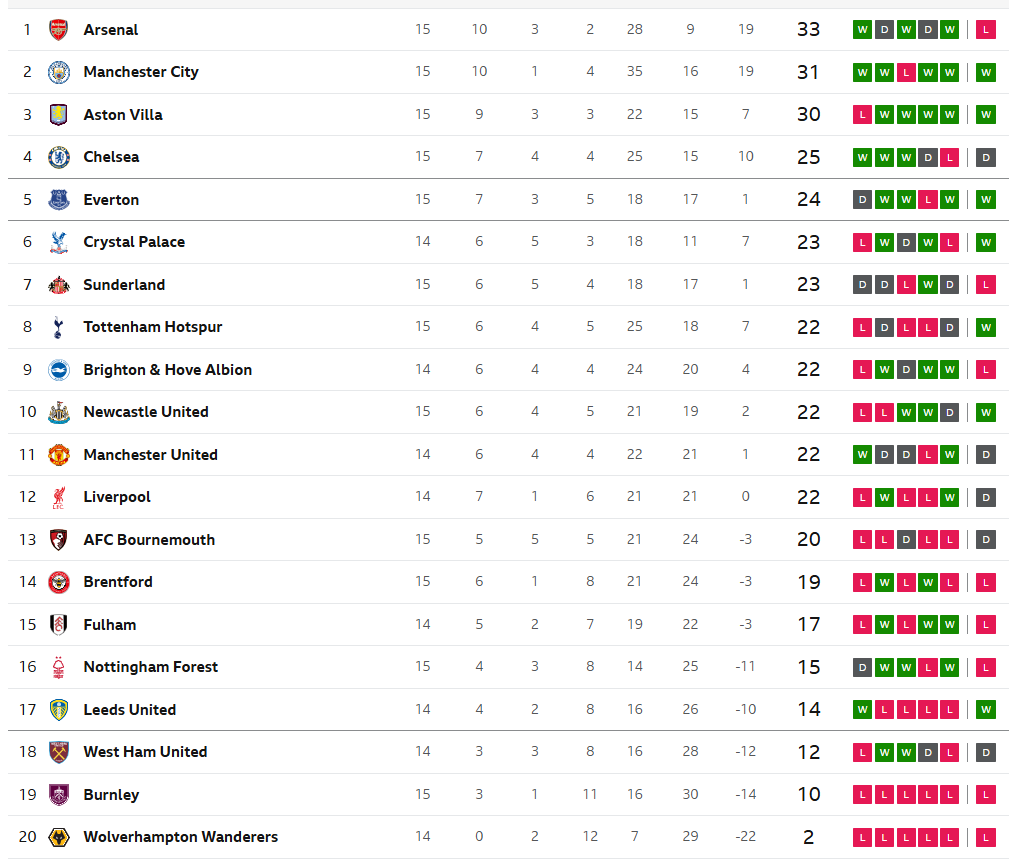Click the Wolverhampton Wanderers wolf badge

59,837
